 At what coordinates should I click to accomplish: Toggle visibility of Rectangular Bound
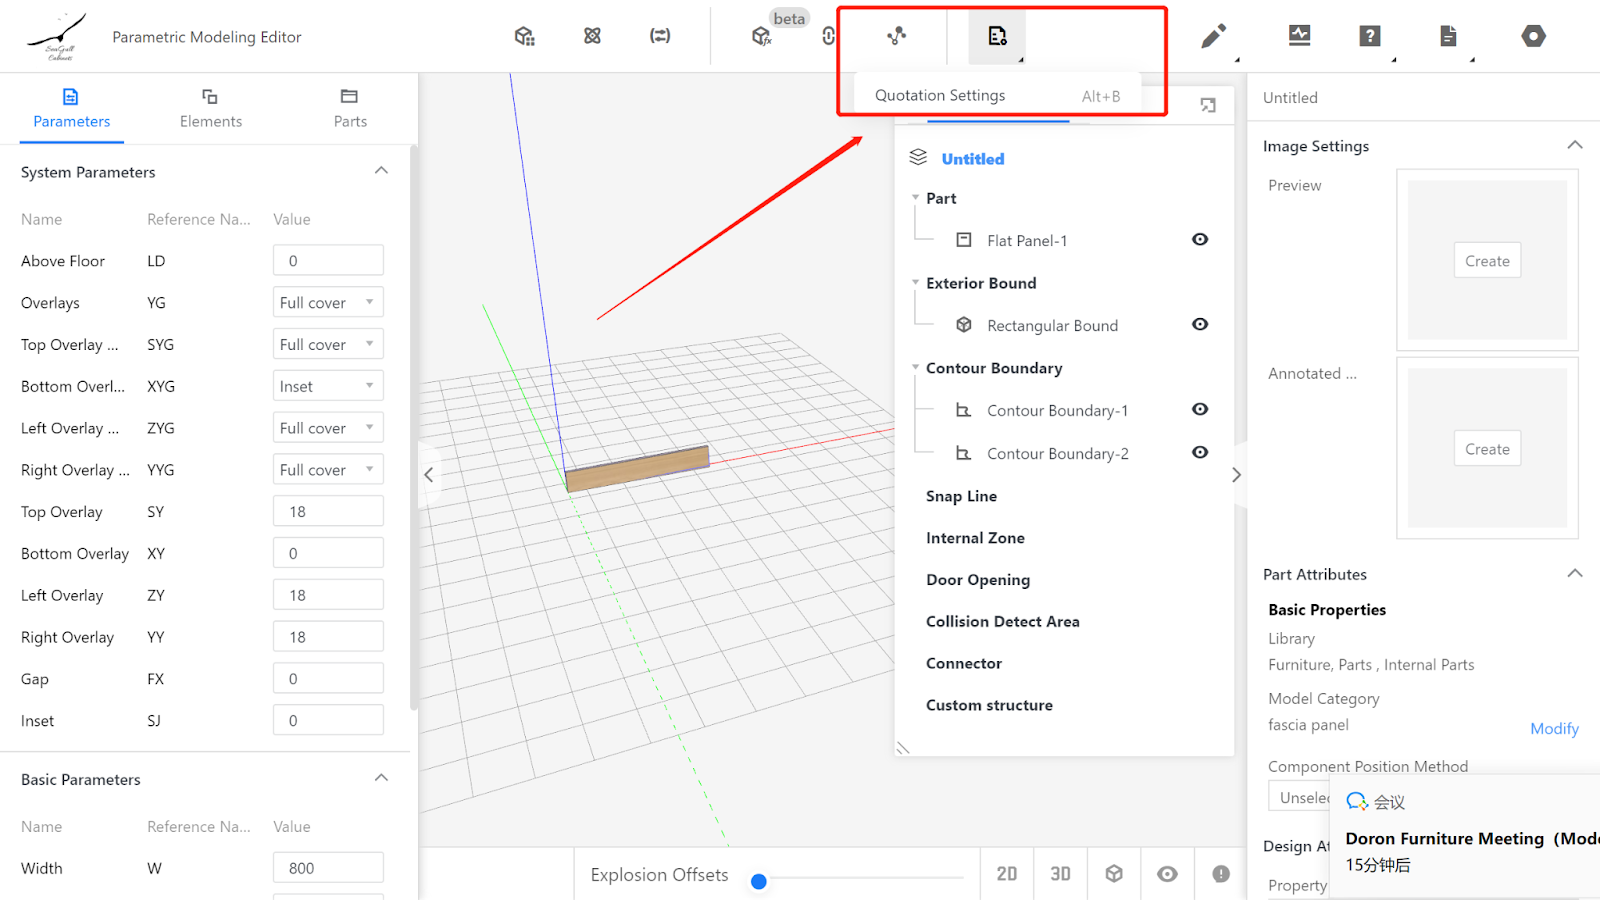[1200, 325]
